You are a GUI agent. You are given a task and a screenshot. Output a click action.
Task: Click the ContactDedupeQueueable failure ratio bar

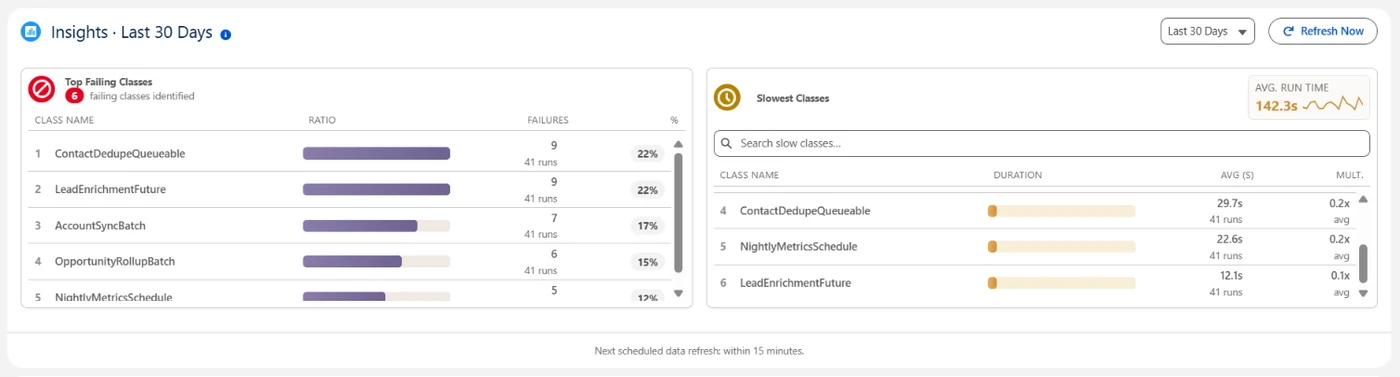click(x=376, y=153)
